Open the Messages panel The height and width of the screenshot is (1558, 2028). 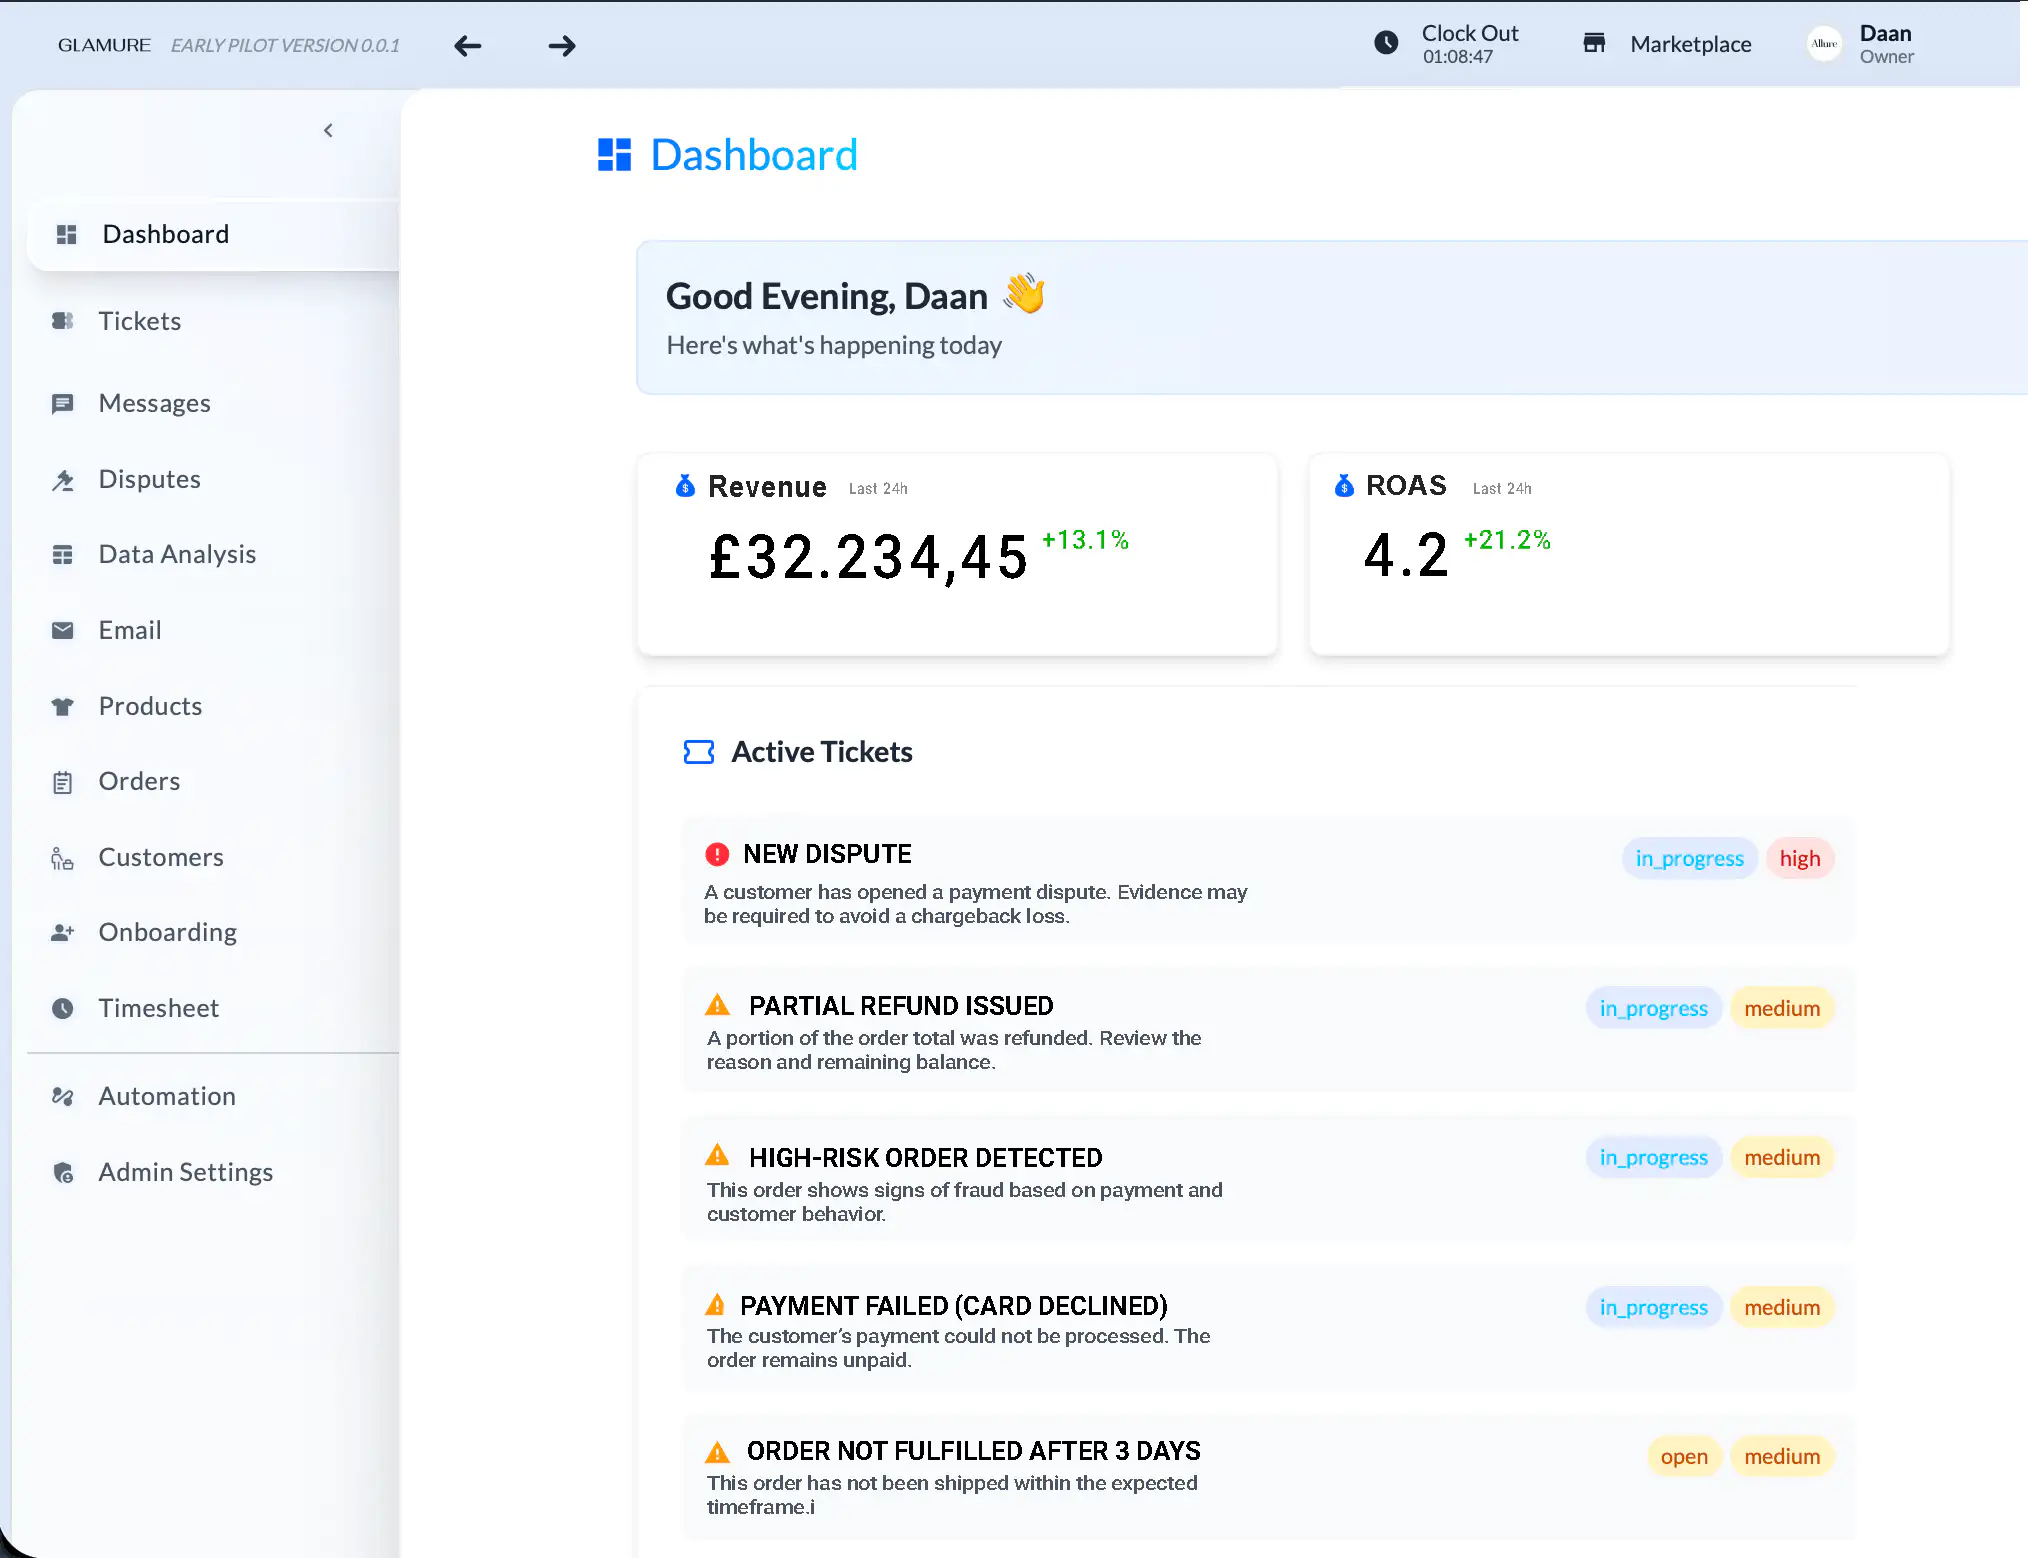154,403
